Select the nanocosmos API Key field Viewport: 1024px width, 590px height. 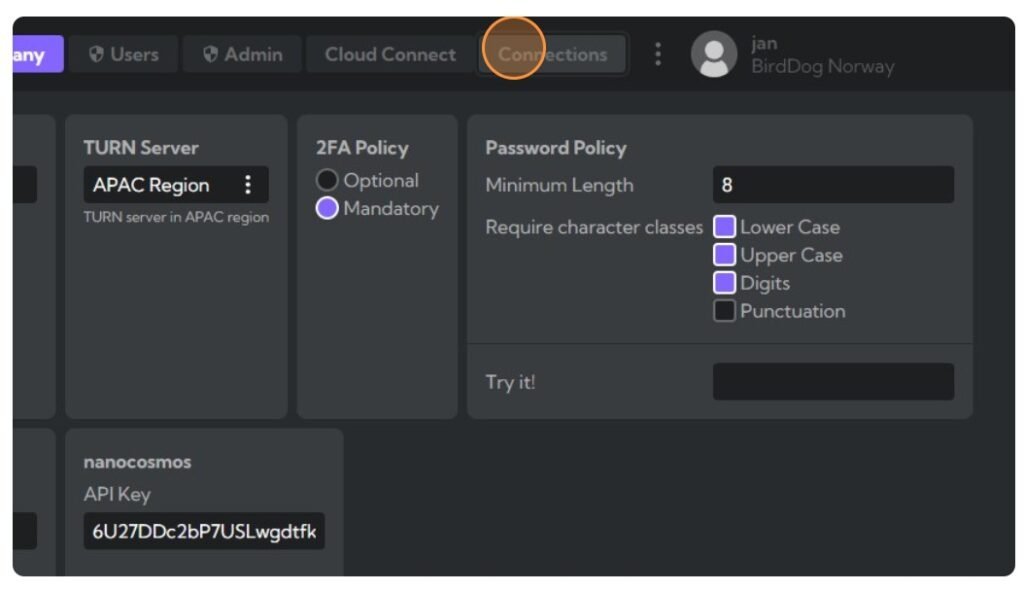click(203, 531)
